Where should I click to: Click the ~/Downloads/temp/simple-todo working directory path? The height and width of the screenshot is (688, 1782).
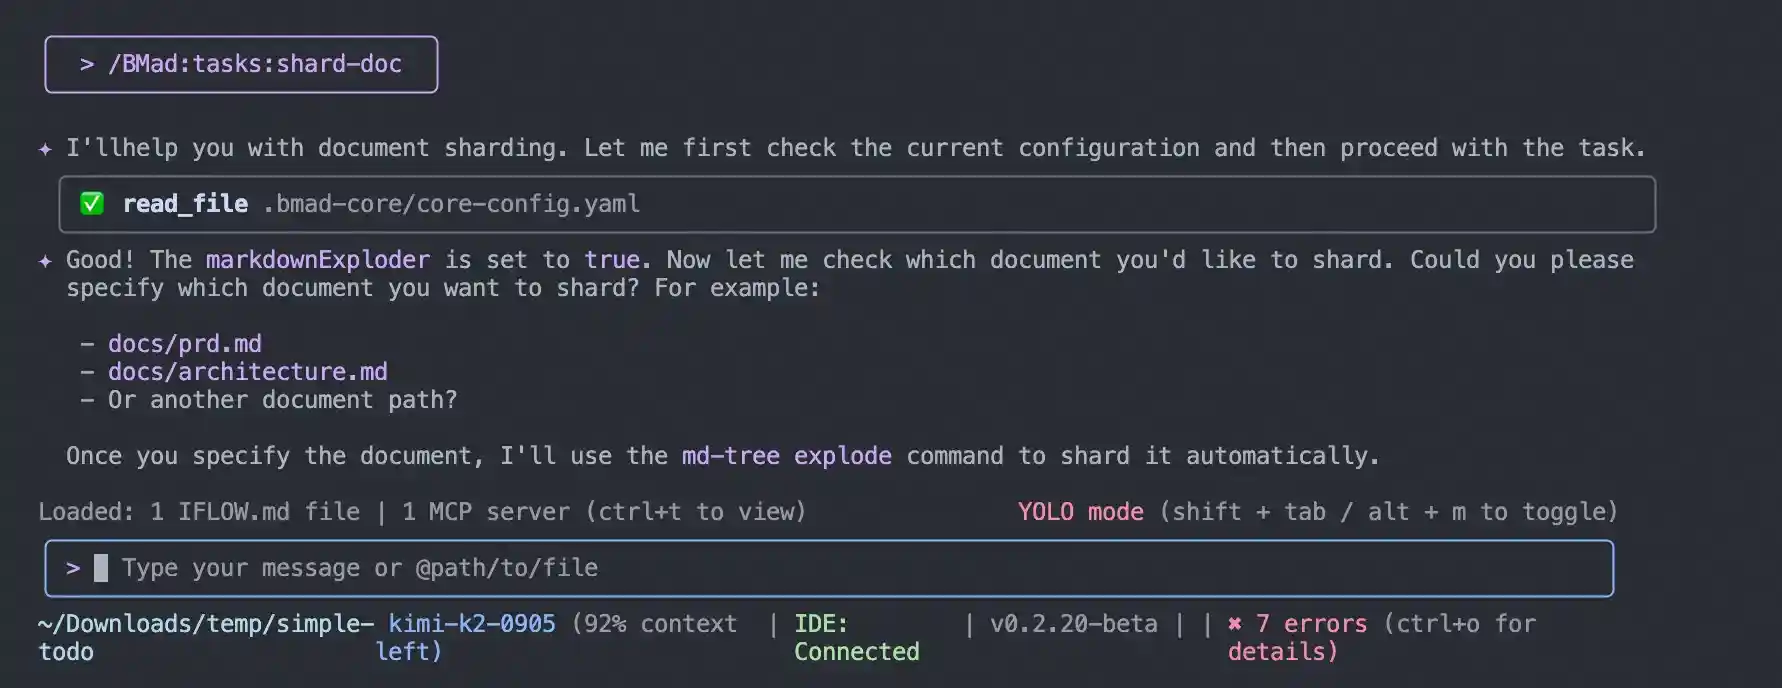pos(205,624)
